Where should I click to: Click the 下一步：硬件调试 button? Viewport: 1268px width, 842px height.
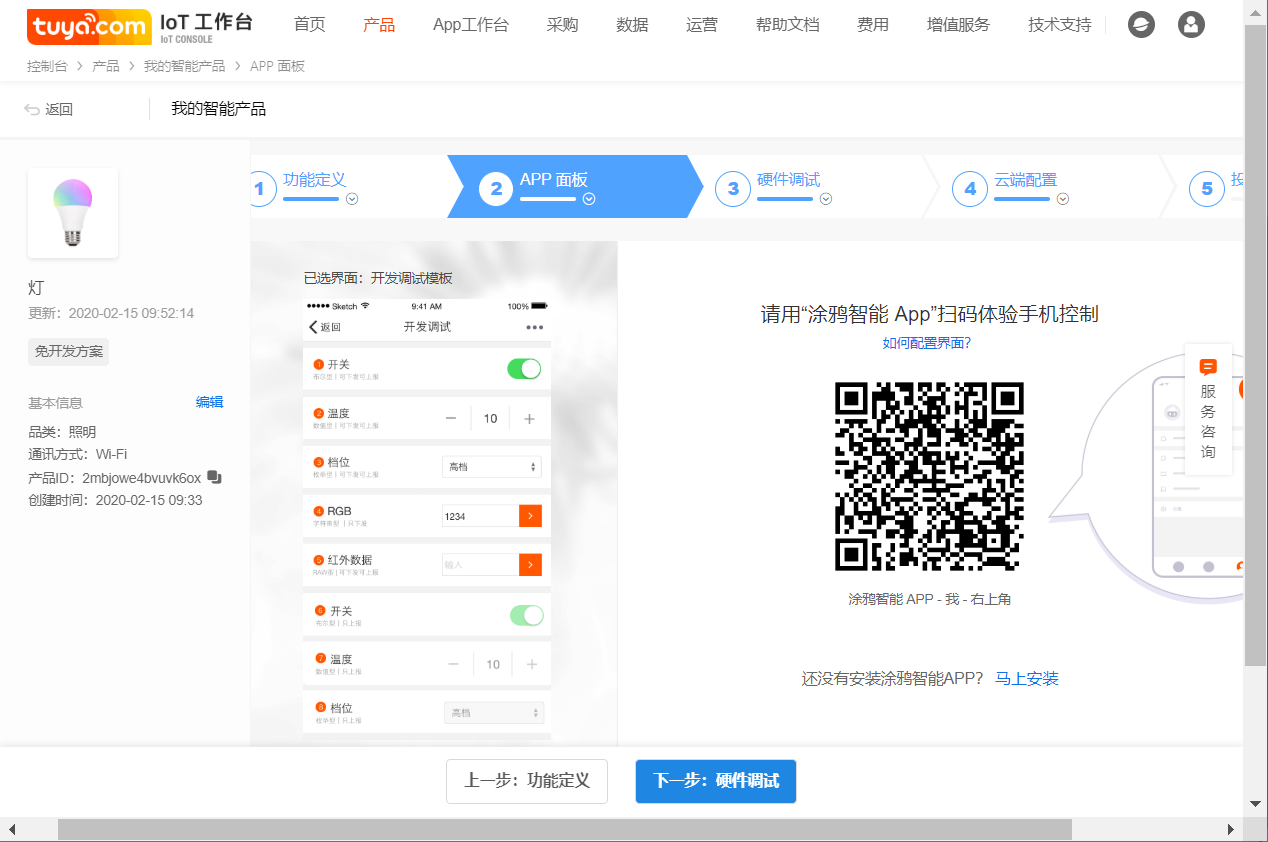[x=716, y=781]
